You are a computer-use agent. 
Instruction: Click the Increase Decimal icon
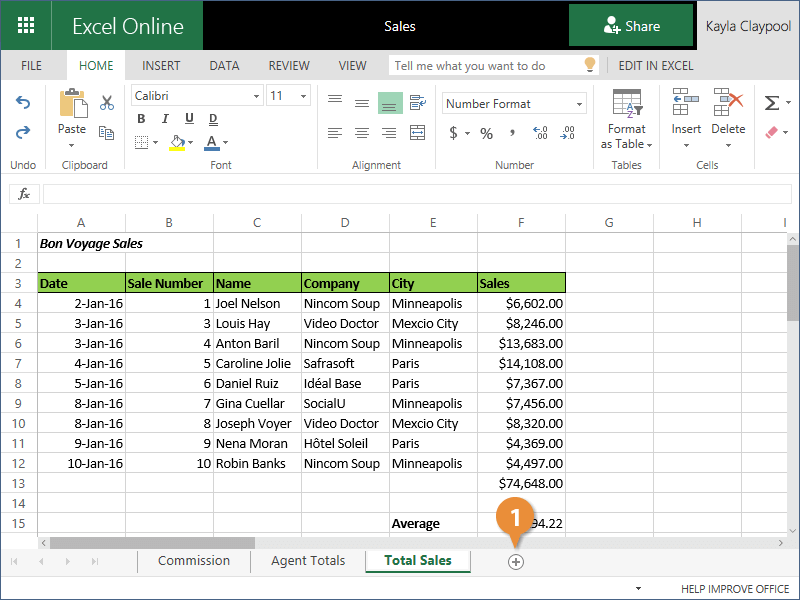coord(541,133)
